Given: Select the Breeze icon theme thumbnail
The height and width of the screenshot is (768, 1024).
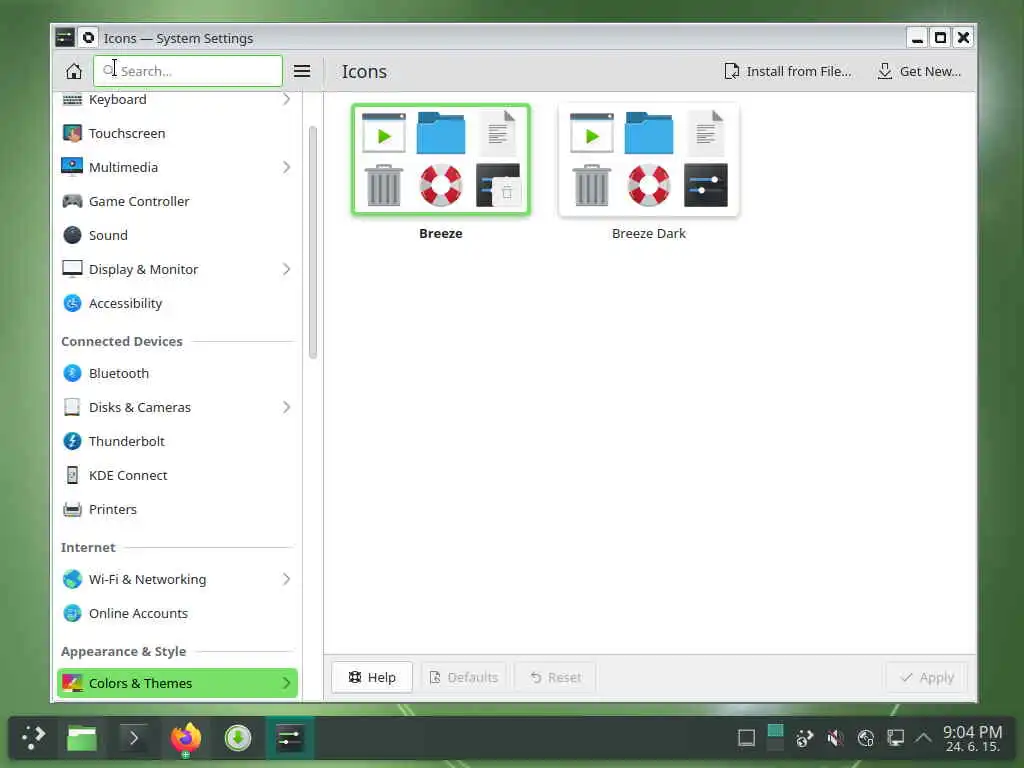Looking at the screenshot, I should [441, 159].
